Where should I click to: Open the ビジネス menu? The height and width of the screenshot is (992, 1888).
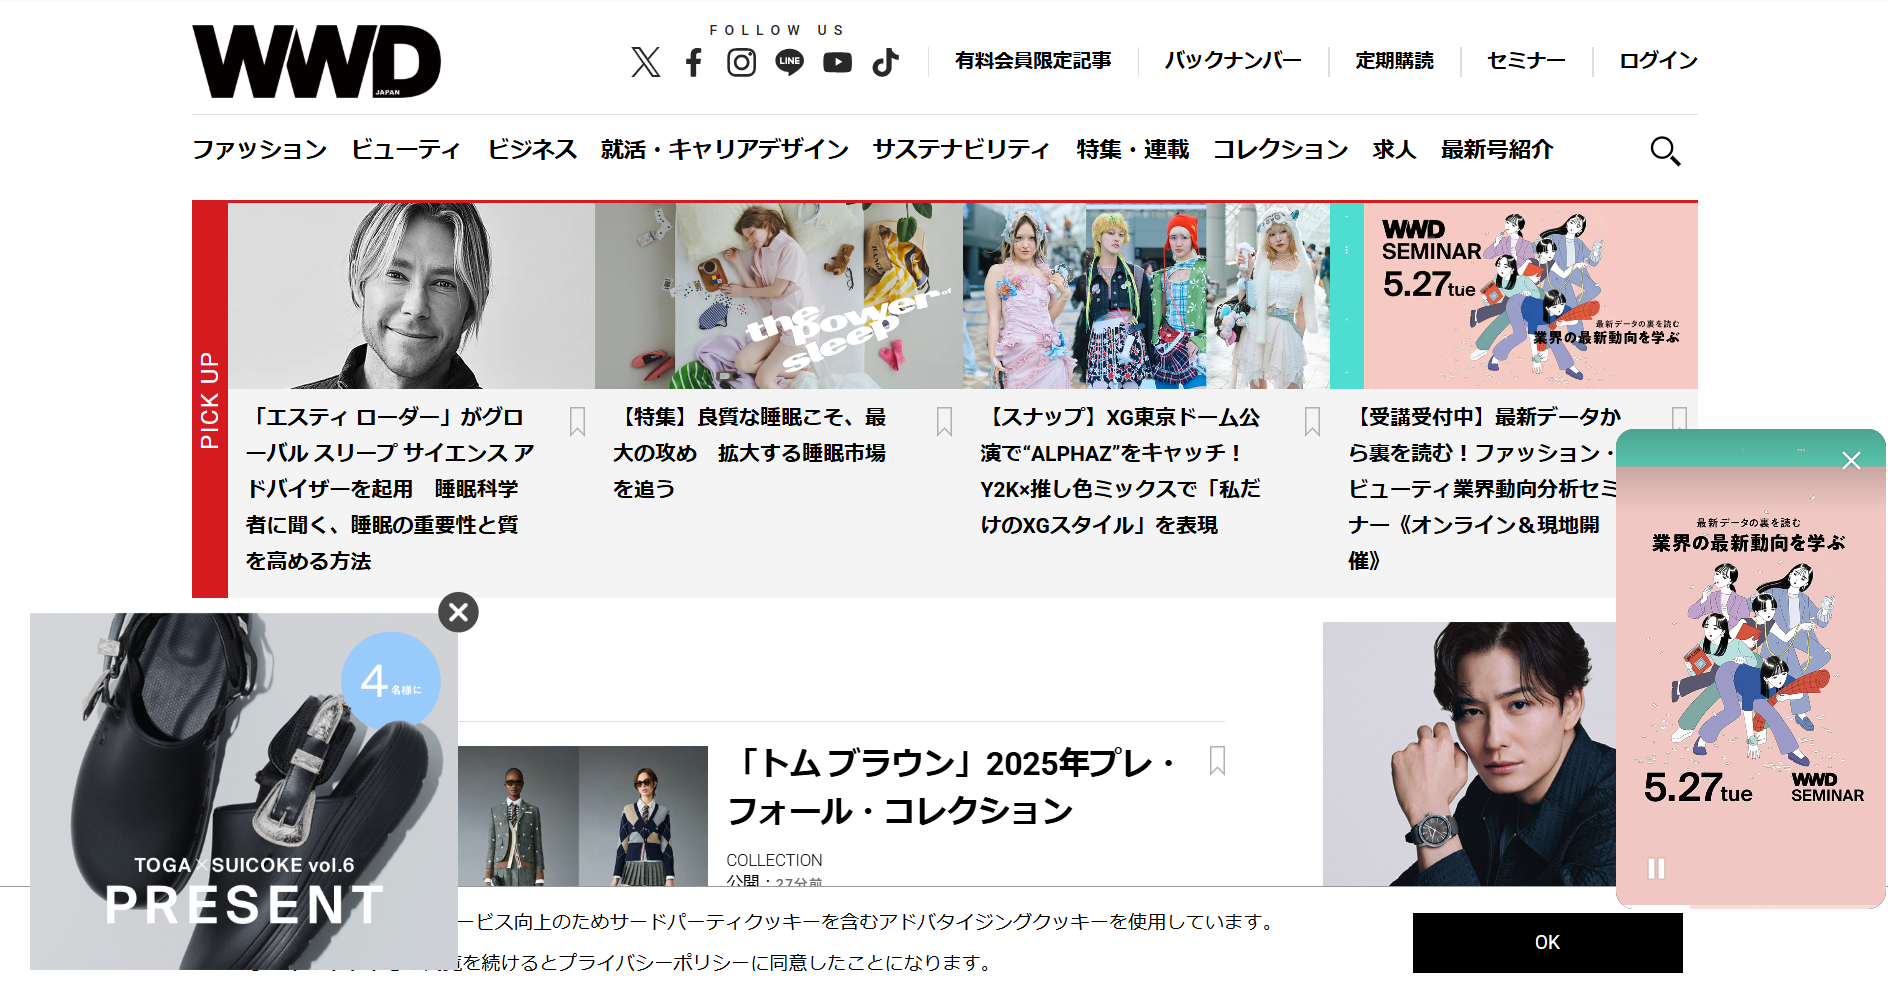[532, 150]
